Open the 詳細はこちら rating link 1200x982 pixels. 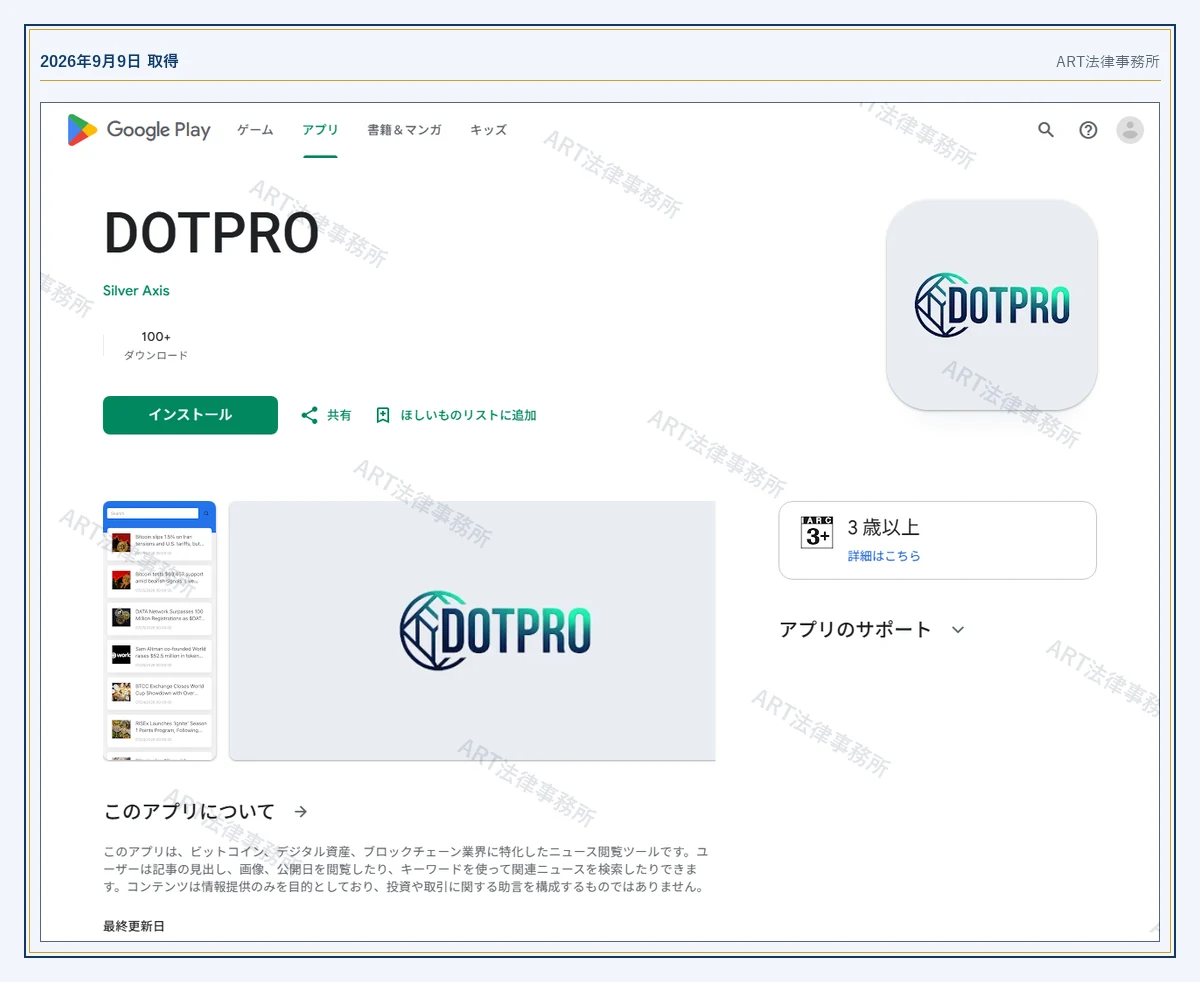pos(884,556)
